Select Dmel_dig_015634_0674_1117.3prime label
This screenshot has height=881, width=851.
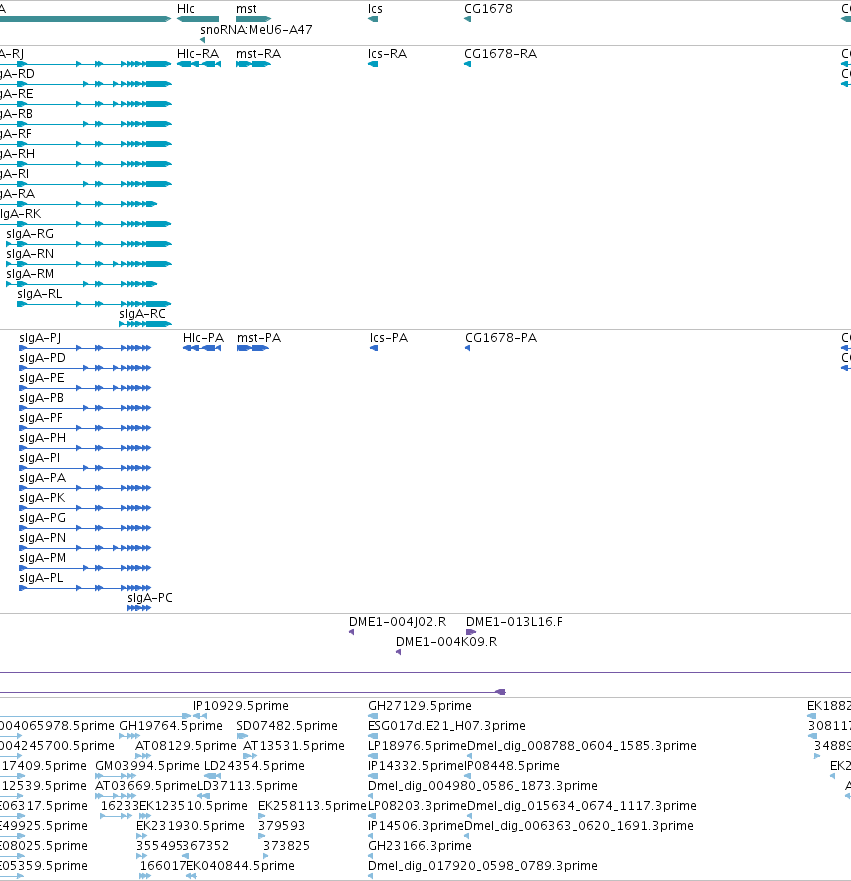pos(582,806)
